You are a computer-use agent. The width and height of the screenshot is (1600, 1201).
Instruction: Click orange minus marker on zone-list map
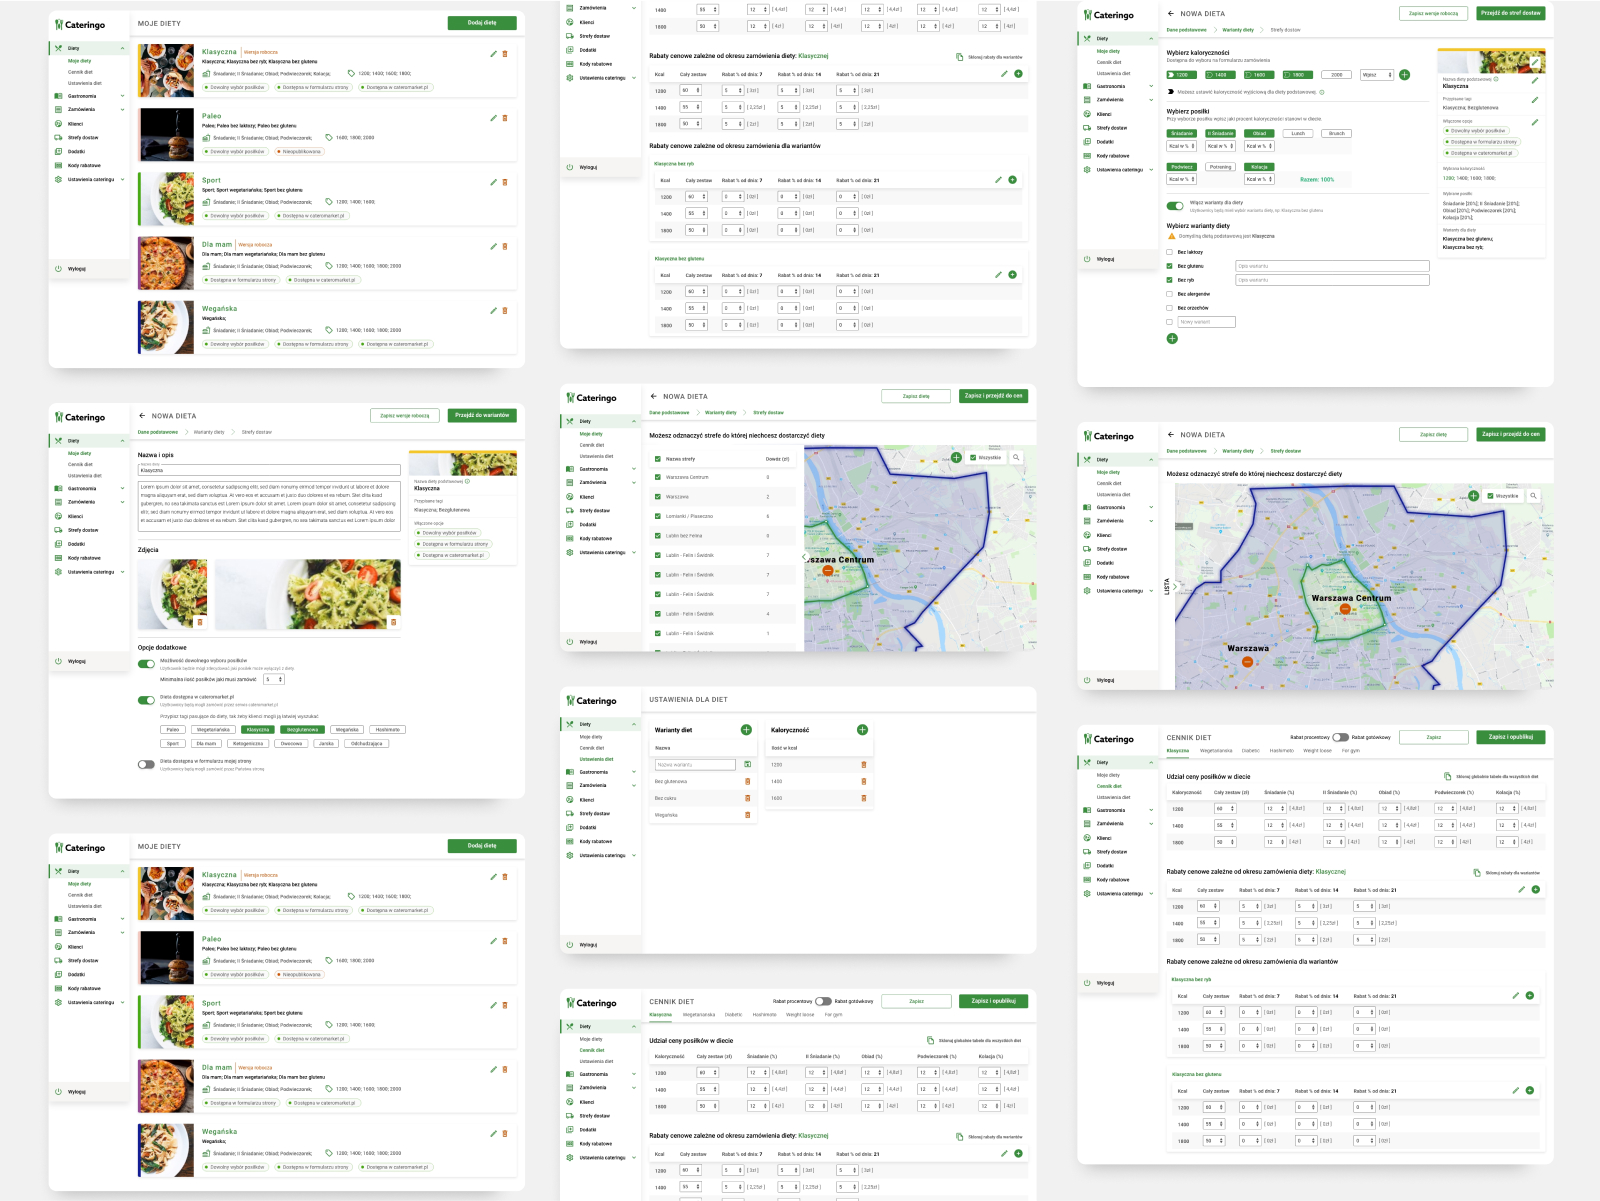pos(828,571)
